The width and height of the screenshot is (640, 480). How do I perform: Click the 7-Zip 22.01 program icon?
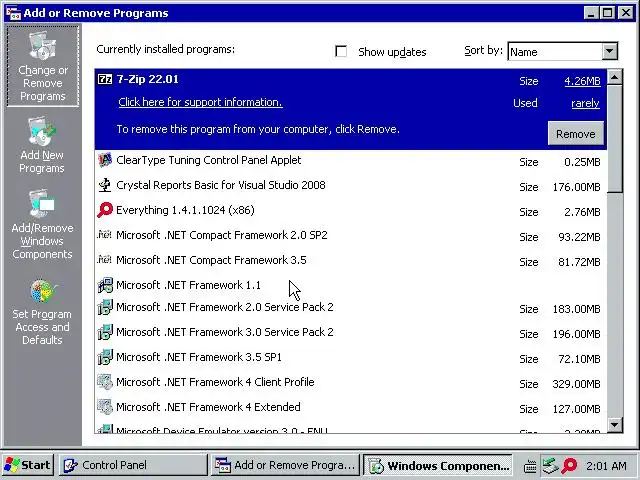point(105,79)
